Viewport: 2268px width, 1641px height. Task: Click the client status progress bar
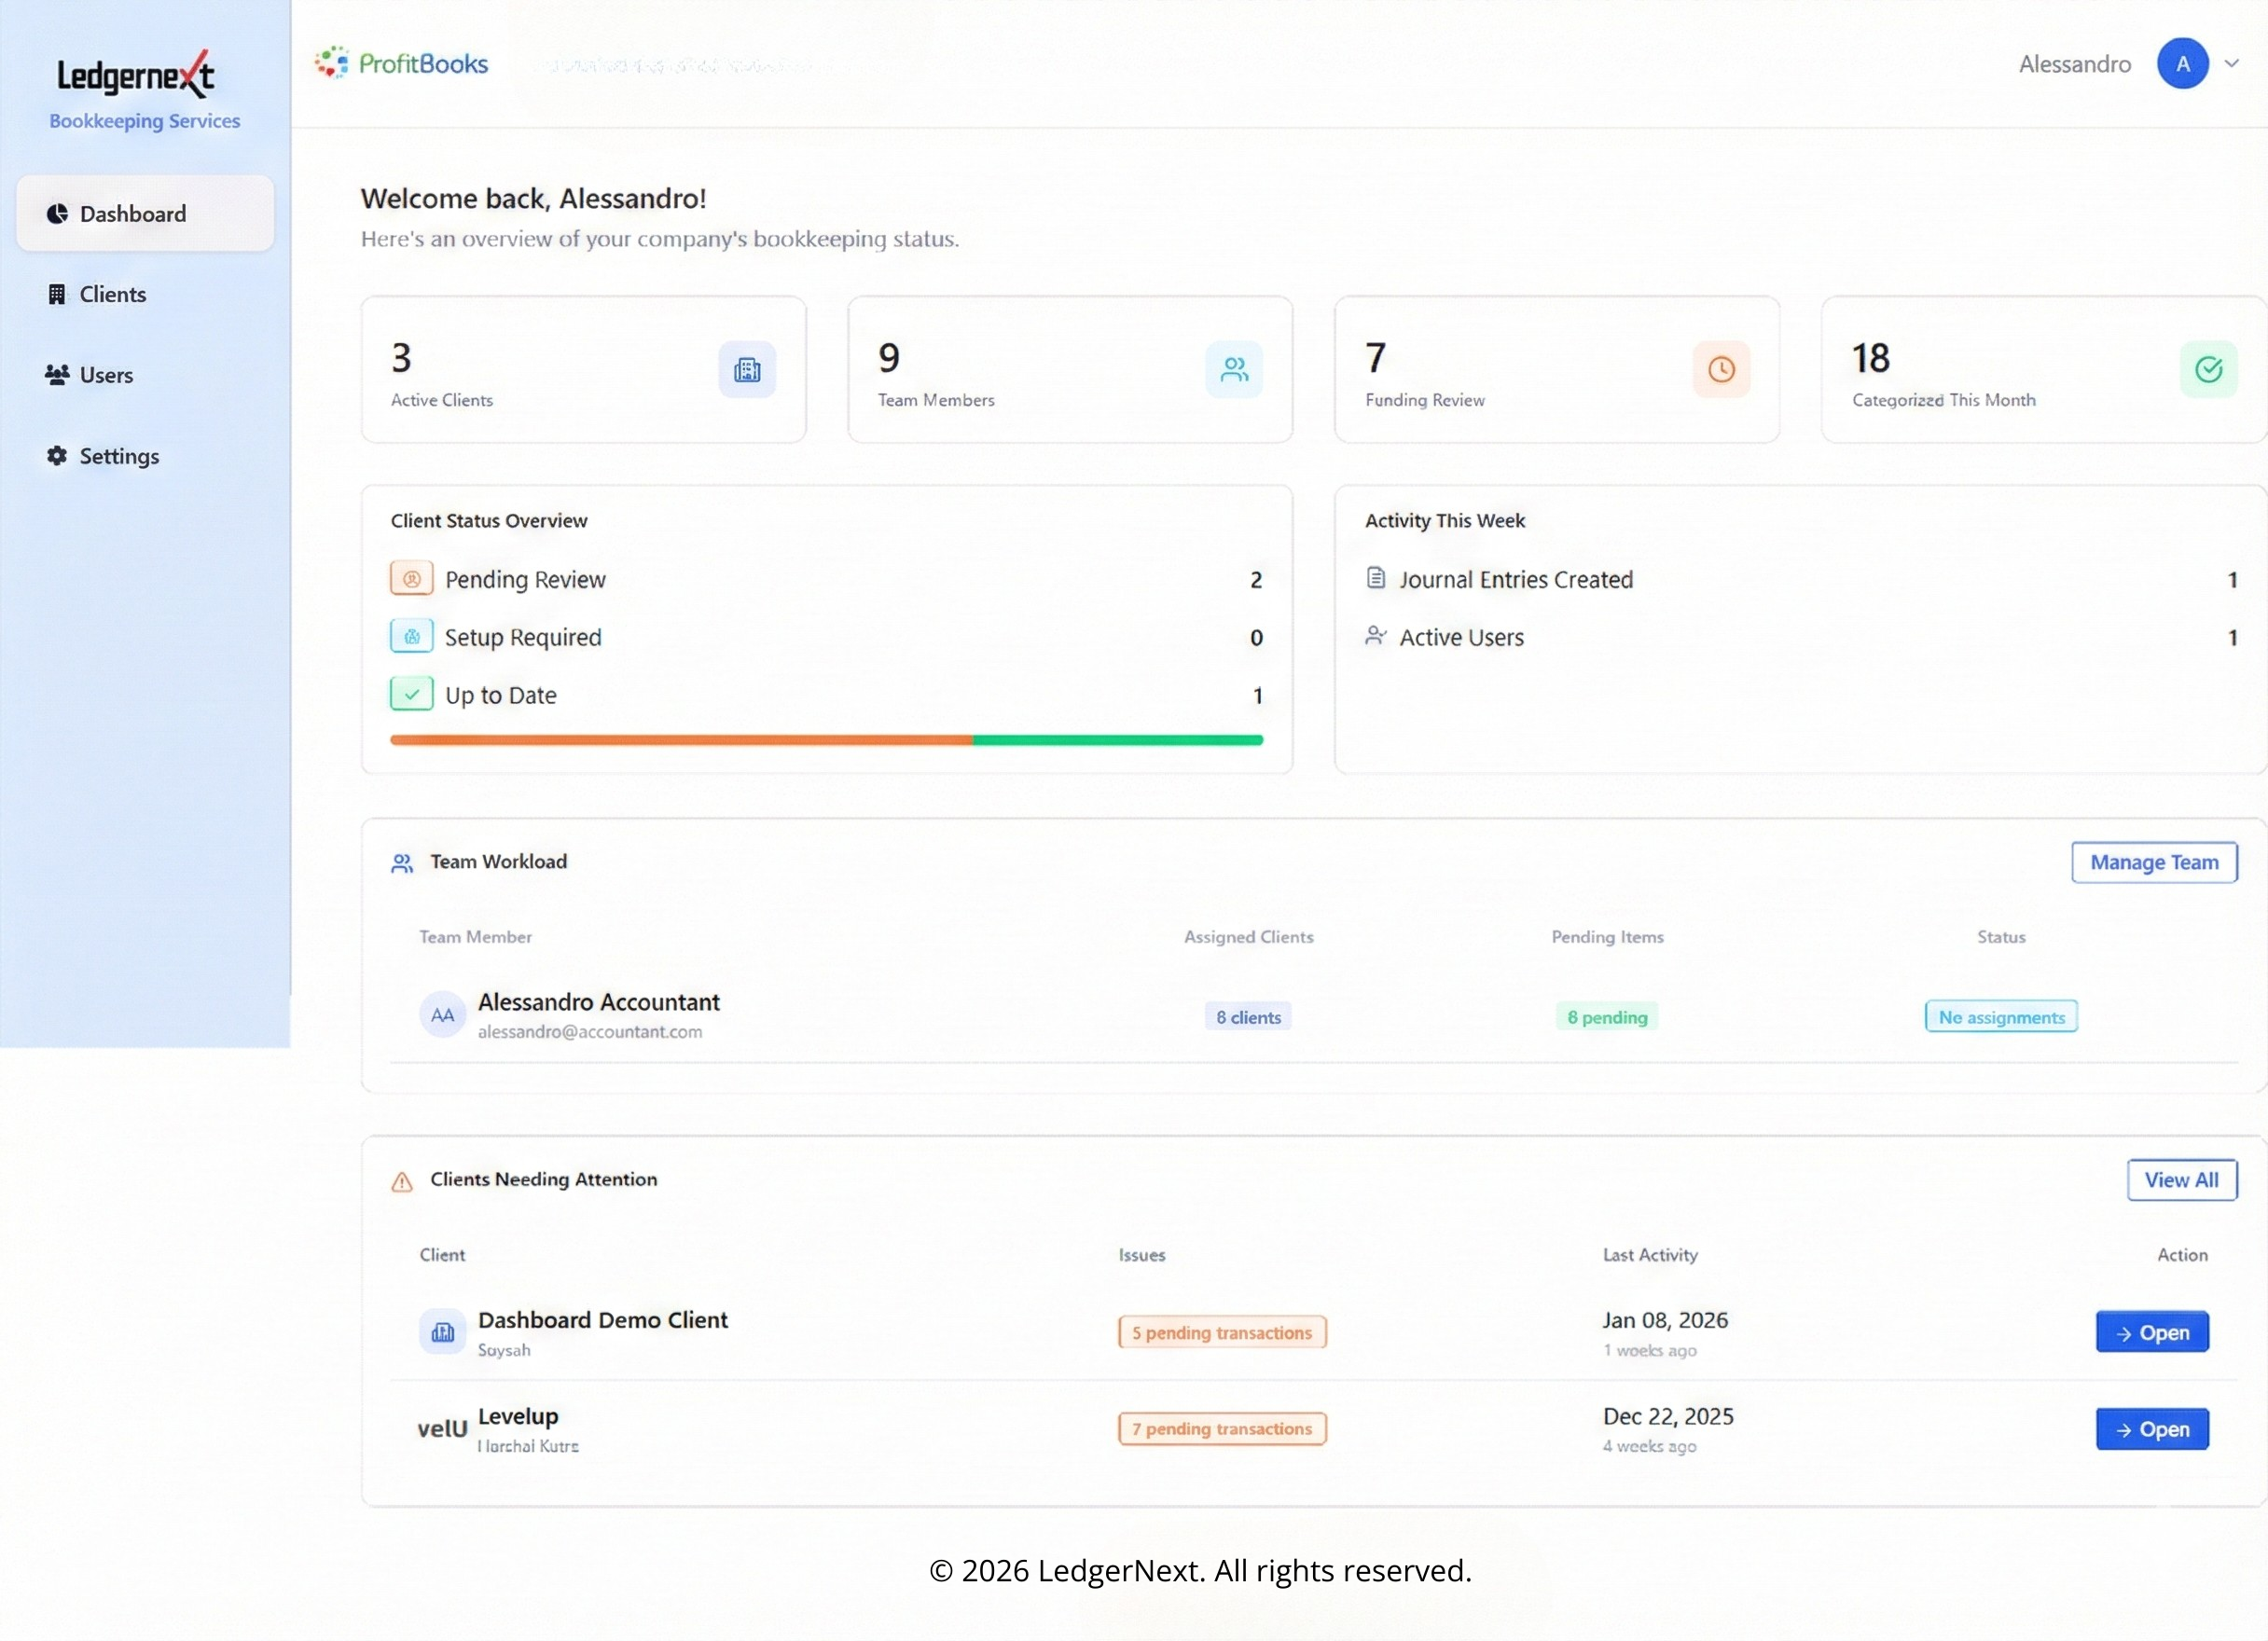(x=826, y=740)
